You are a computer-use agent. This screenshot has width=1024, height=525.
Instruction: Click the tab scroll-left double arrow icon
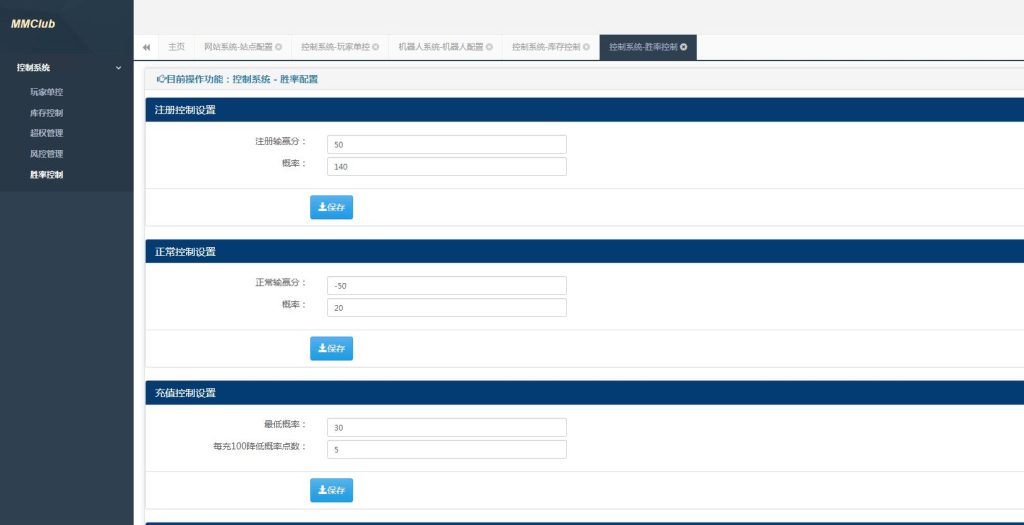click(146, 47)
